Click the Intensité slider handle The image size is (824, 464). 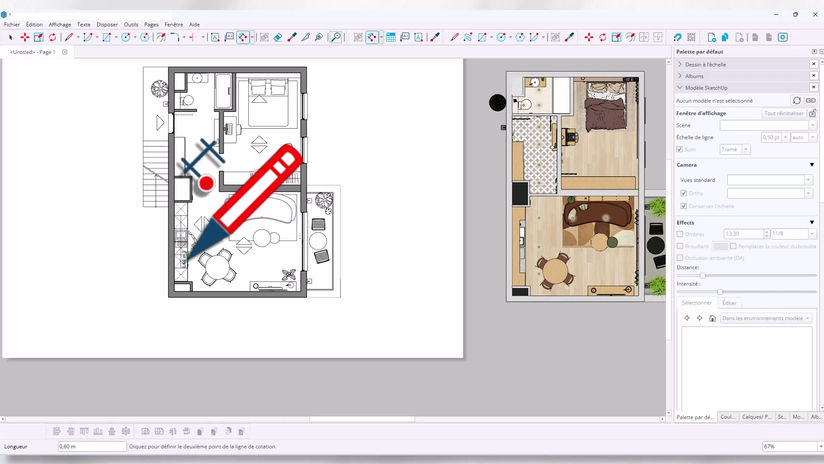coord(720,292)
